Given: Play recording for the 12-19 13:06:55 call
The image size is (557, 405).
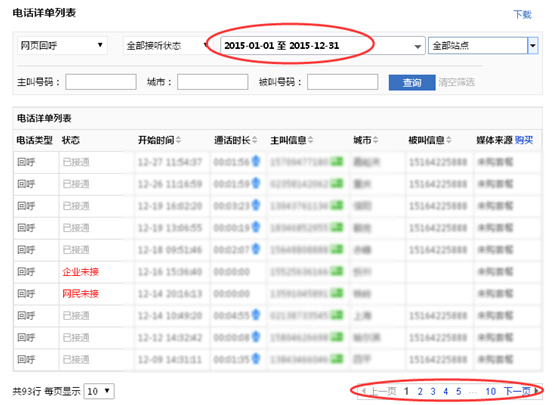Looking at the screenshot, I should tap(256, 227).
